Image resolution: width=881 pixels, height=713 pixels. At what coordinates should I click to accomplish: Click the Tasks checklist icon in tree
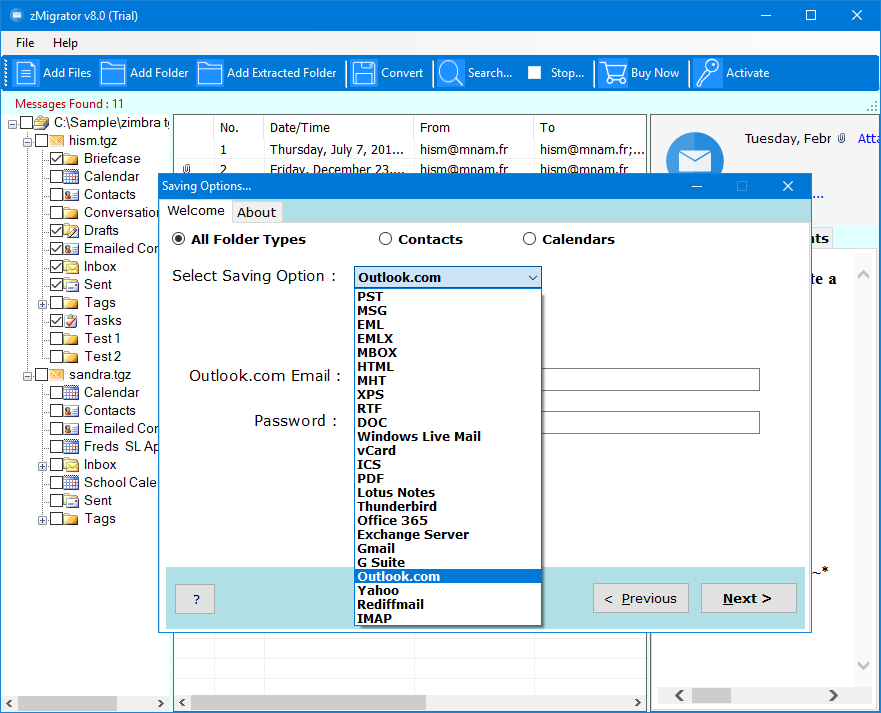click(71, 320)
